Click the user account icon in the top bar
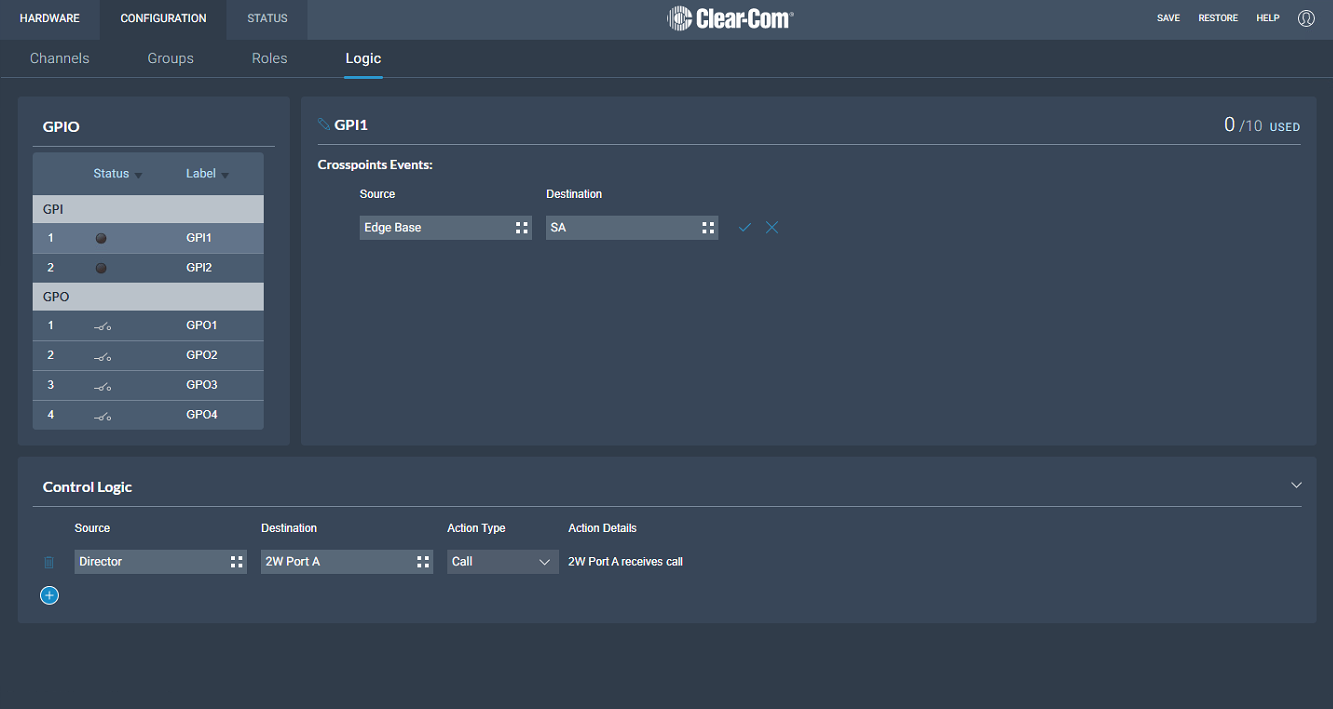Screen dimensions: 1333x709 click(x=1306, y=17)
